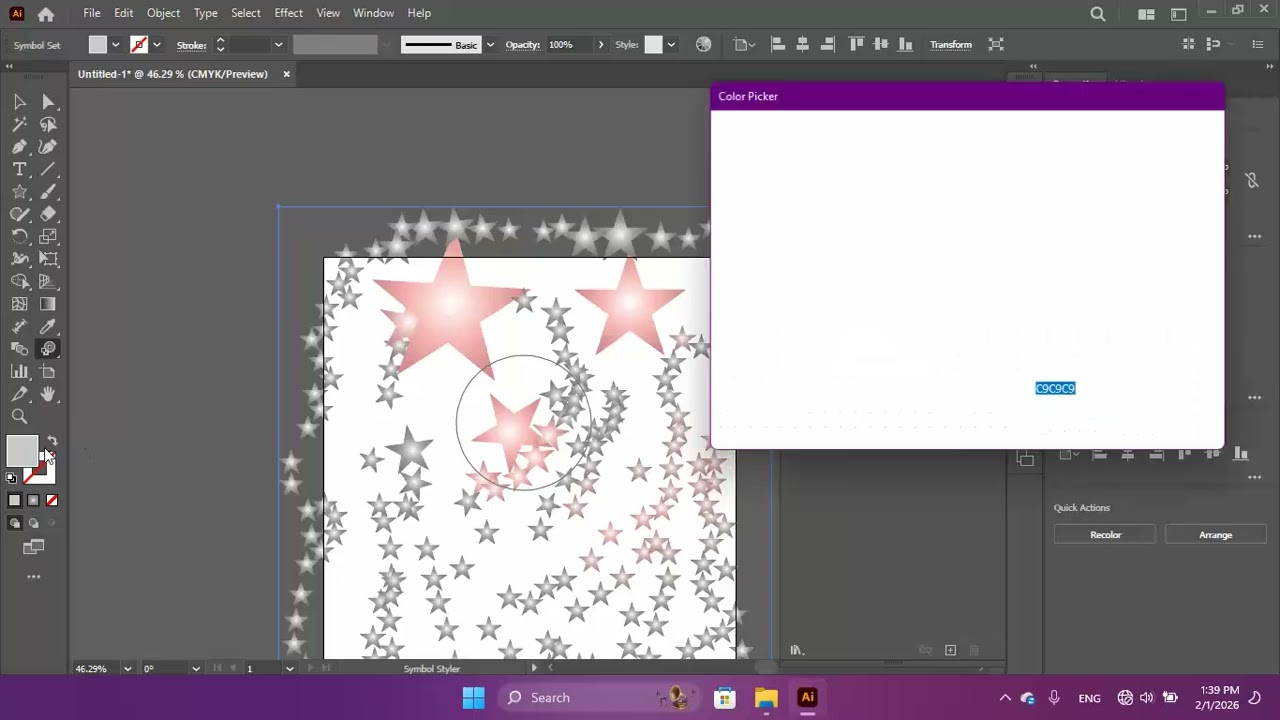
Task: Select the Paintbrush tool
Action: click(48, 192)
